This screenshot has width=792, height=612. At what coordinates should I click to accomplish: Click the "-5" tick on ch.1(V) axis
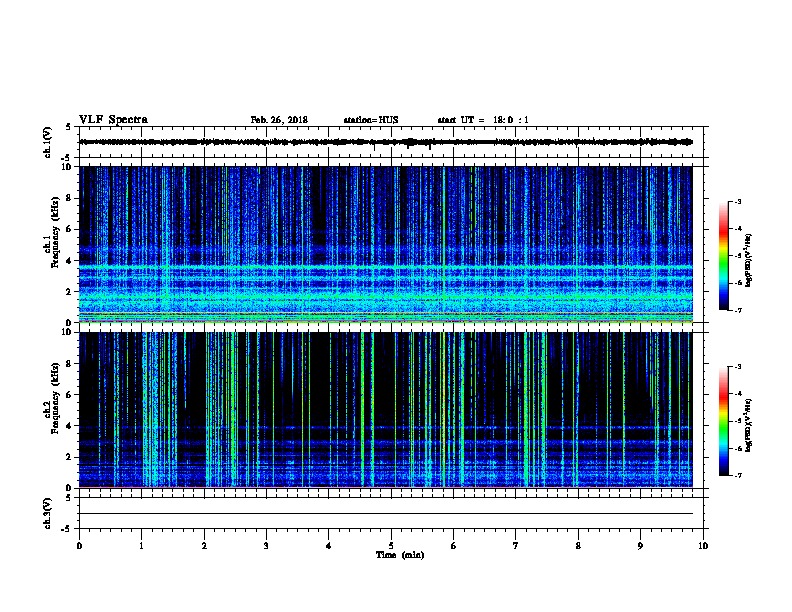(67, 158)
